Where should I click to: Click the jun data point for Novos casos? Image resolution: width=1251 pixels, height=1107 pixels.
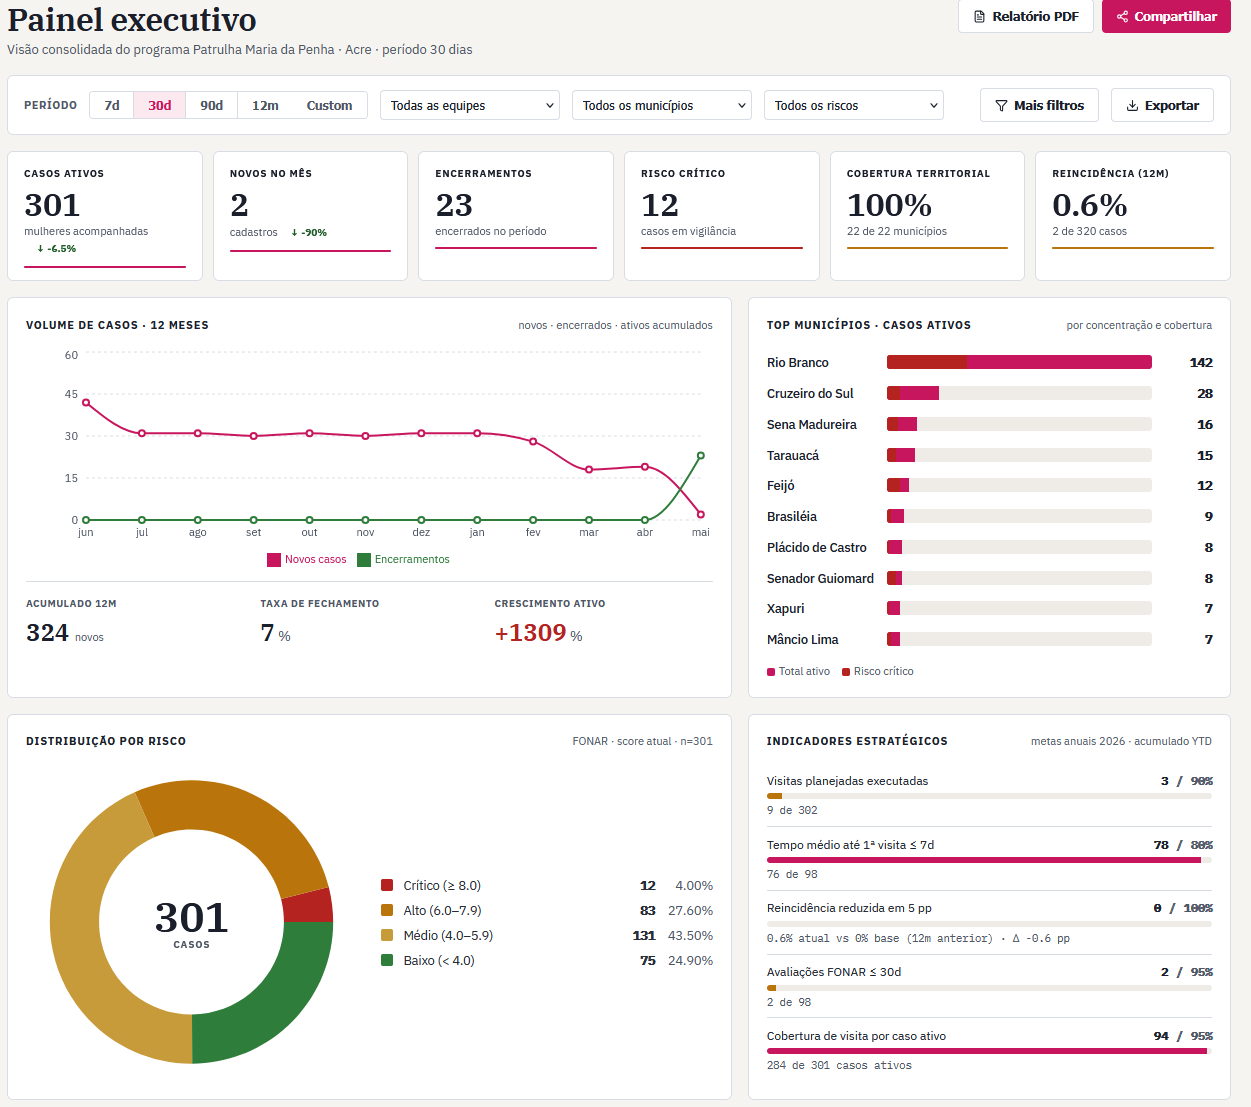[86, 403]
